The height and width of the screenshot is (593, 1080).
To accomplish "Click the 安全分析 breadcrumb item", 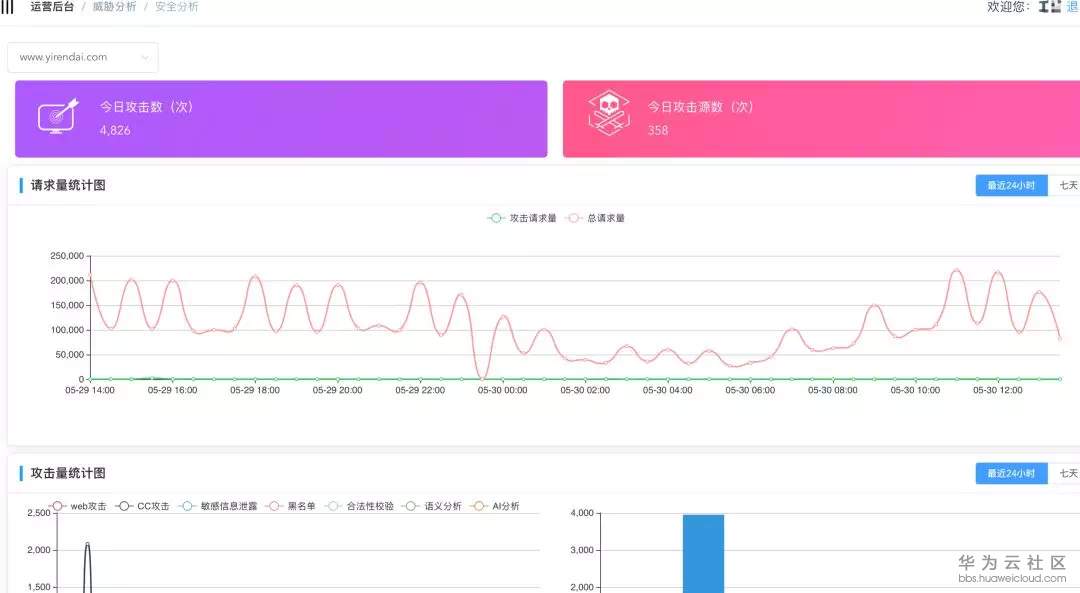I will coord(176,7).
